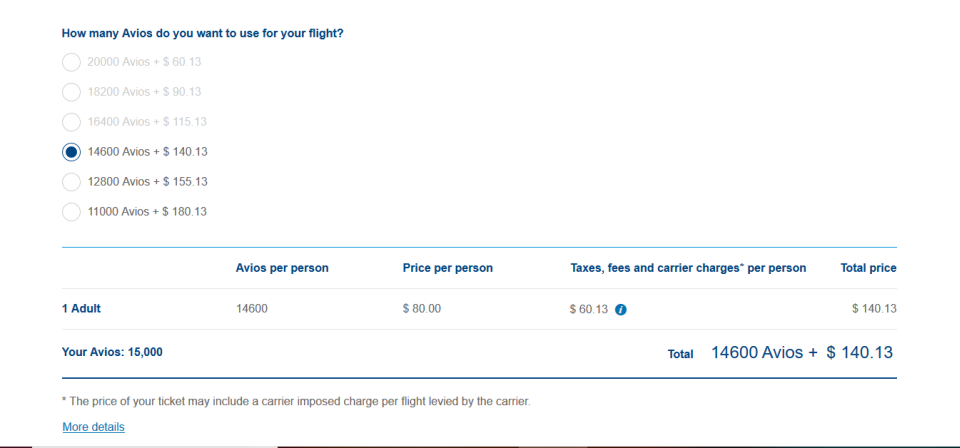Click the $ 80.00 price per person value

point(422,309)
